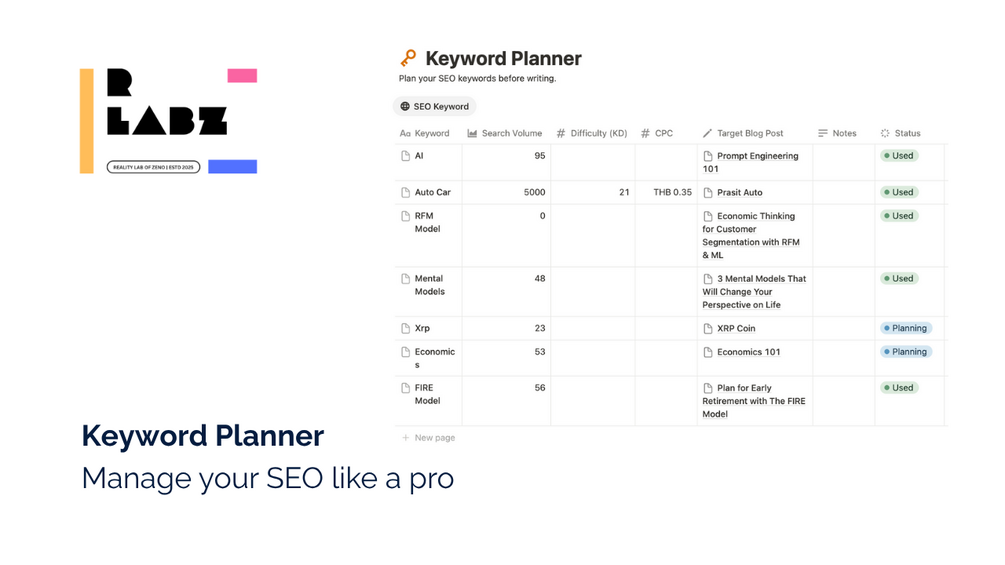Click the Planning status tag for Xrp
Viewport: 1005px width, 565px height.
905,328
